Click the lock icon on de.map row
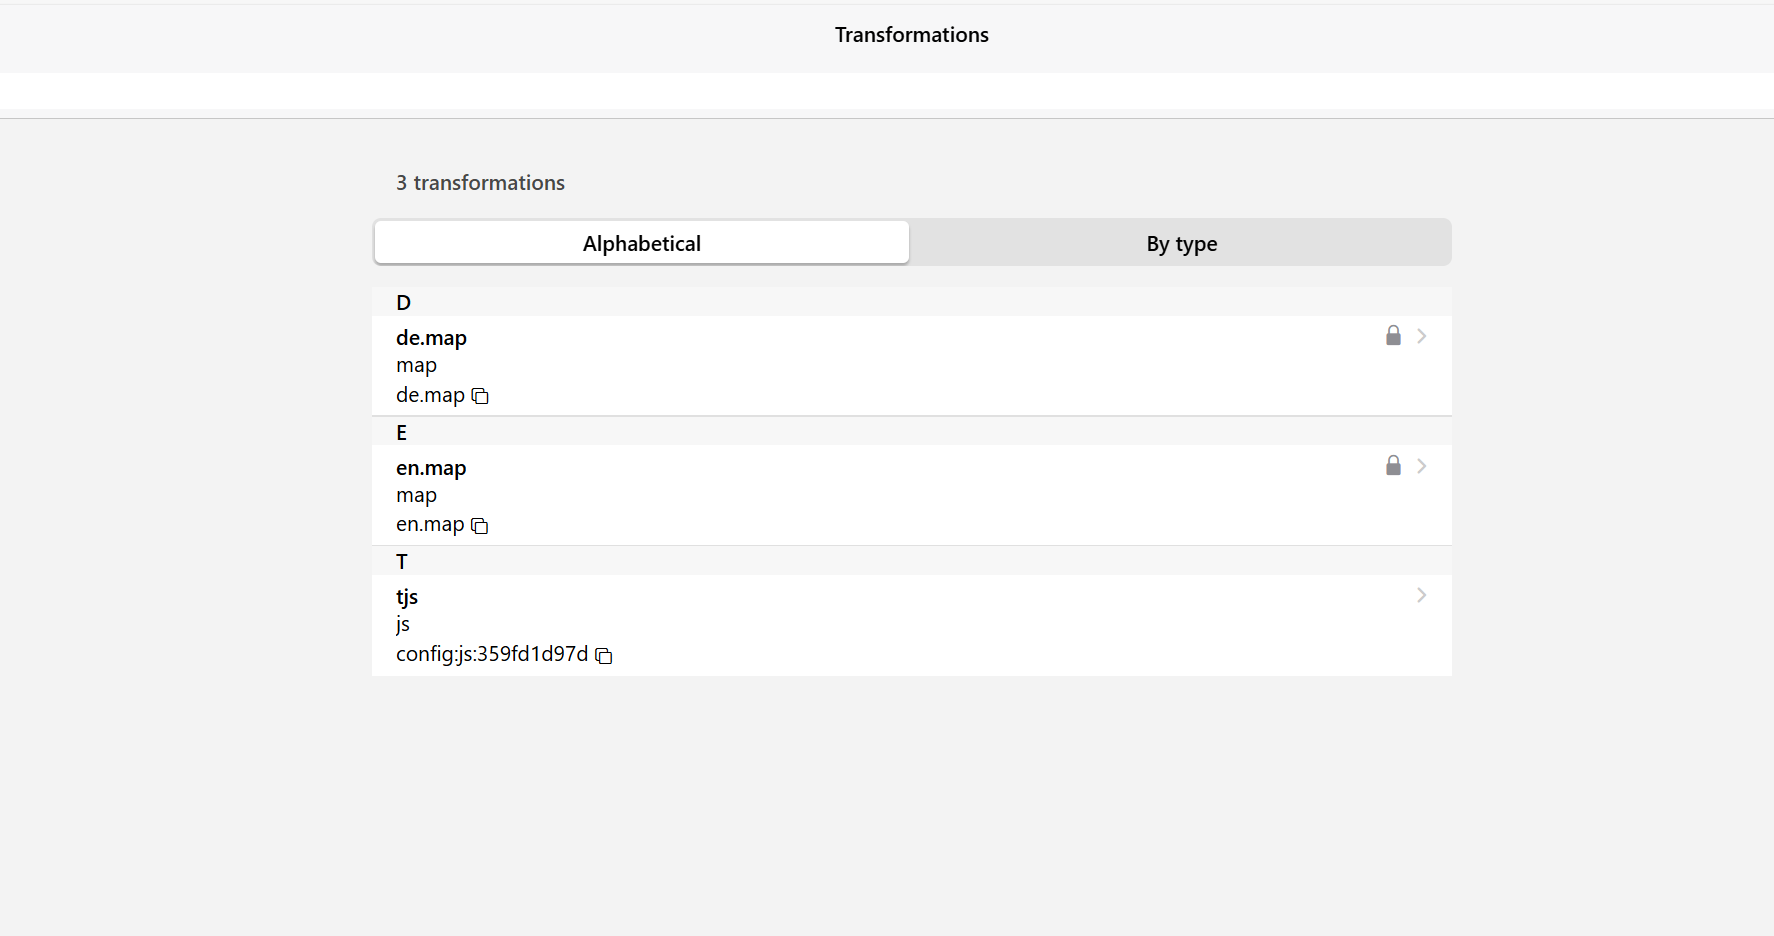This screenshot has height=936, width=1774. 1393,336
